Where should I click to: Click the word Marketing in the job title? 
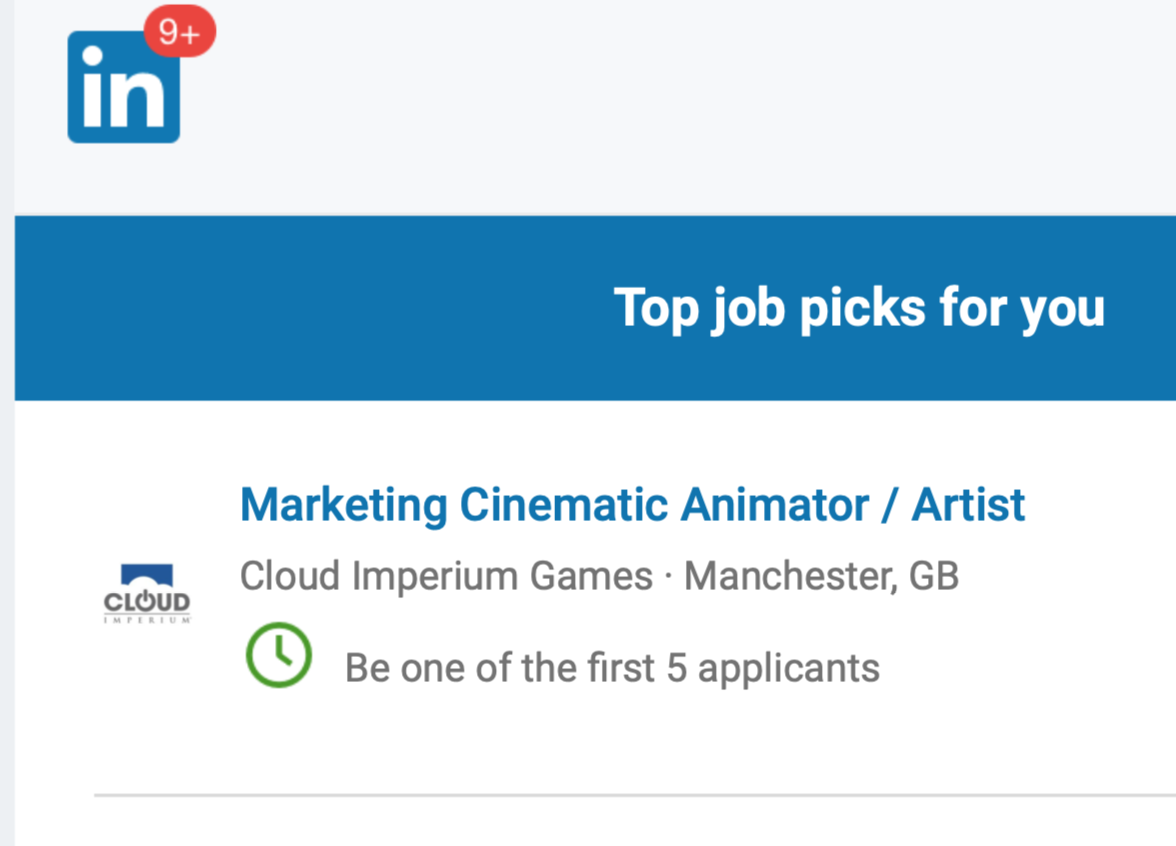(x=344, y=506)
